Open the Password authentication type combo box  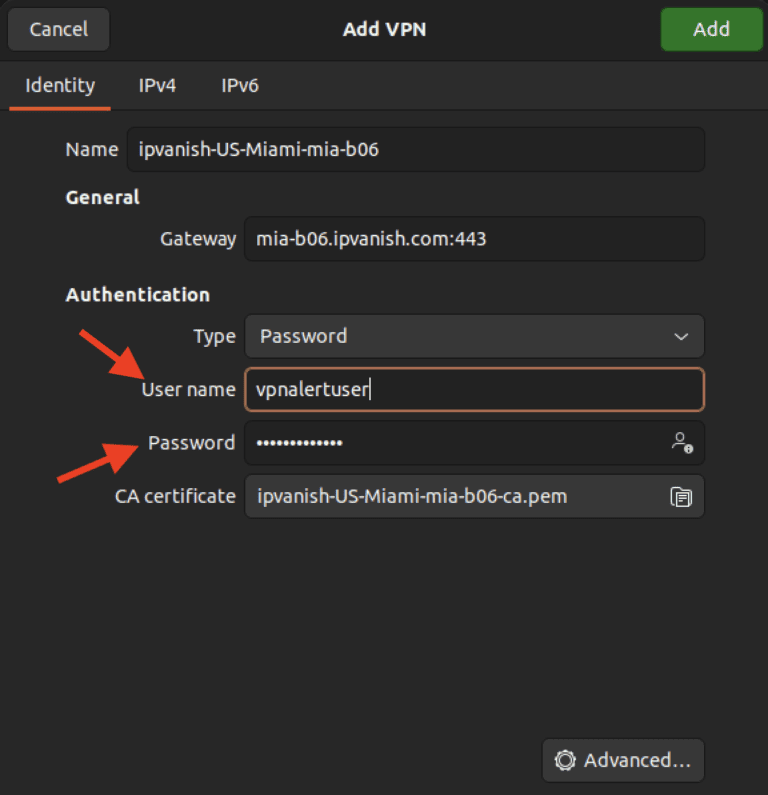[x=460, y=337]
